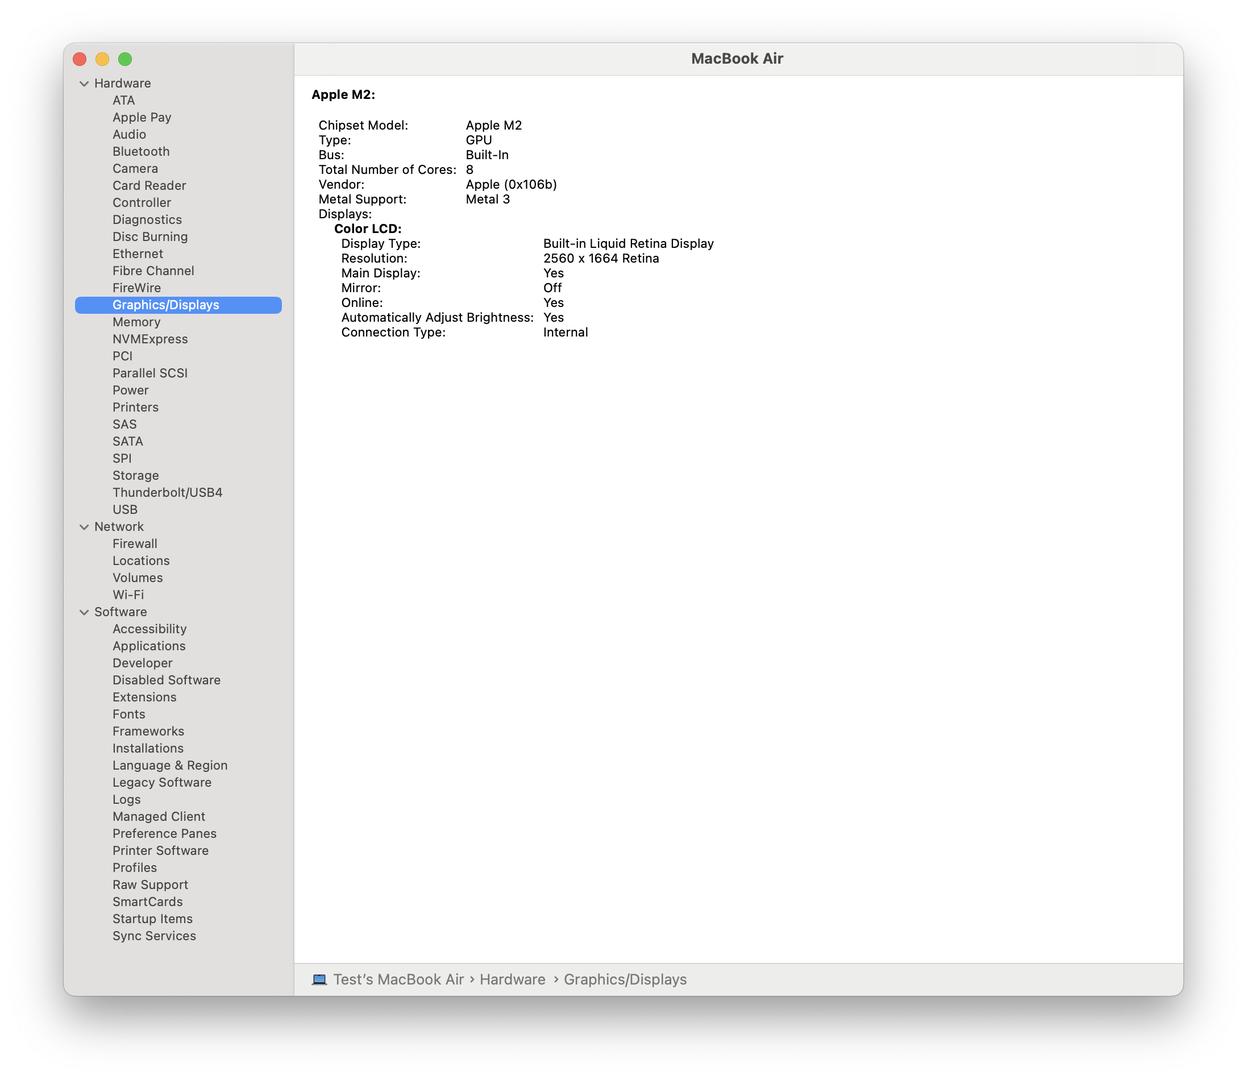The width and height of the screenshot is (1247, 1080).
Task: Select Managed Client item
Action: tap(158, 817)
